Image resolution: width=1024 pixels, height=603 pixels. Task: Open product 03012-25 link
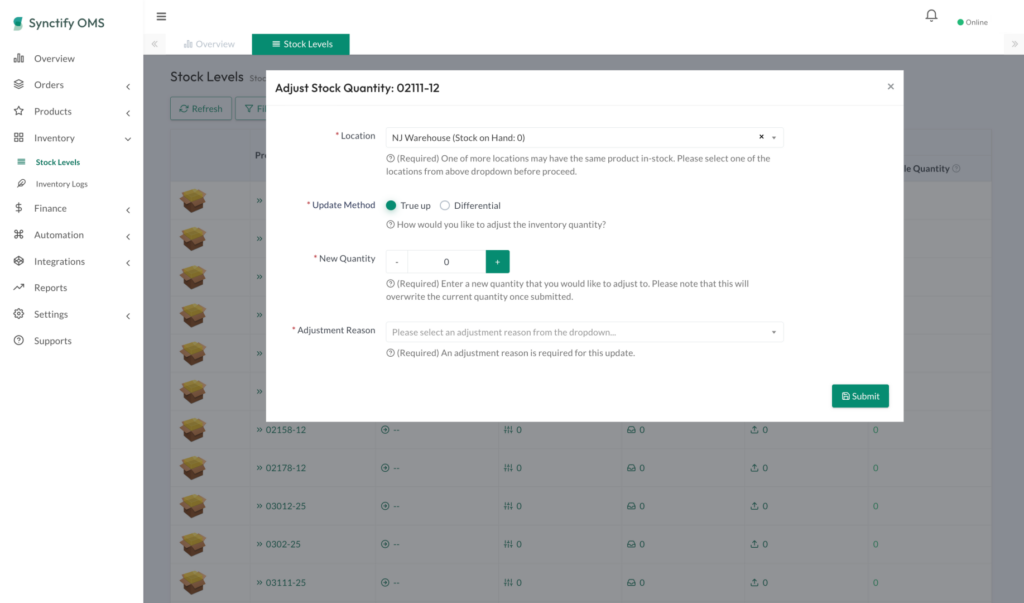pos(285,506)
